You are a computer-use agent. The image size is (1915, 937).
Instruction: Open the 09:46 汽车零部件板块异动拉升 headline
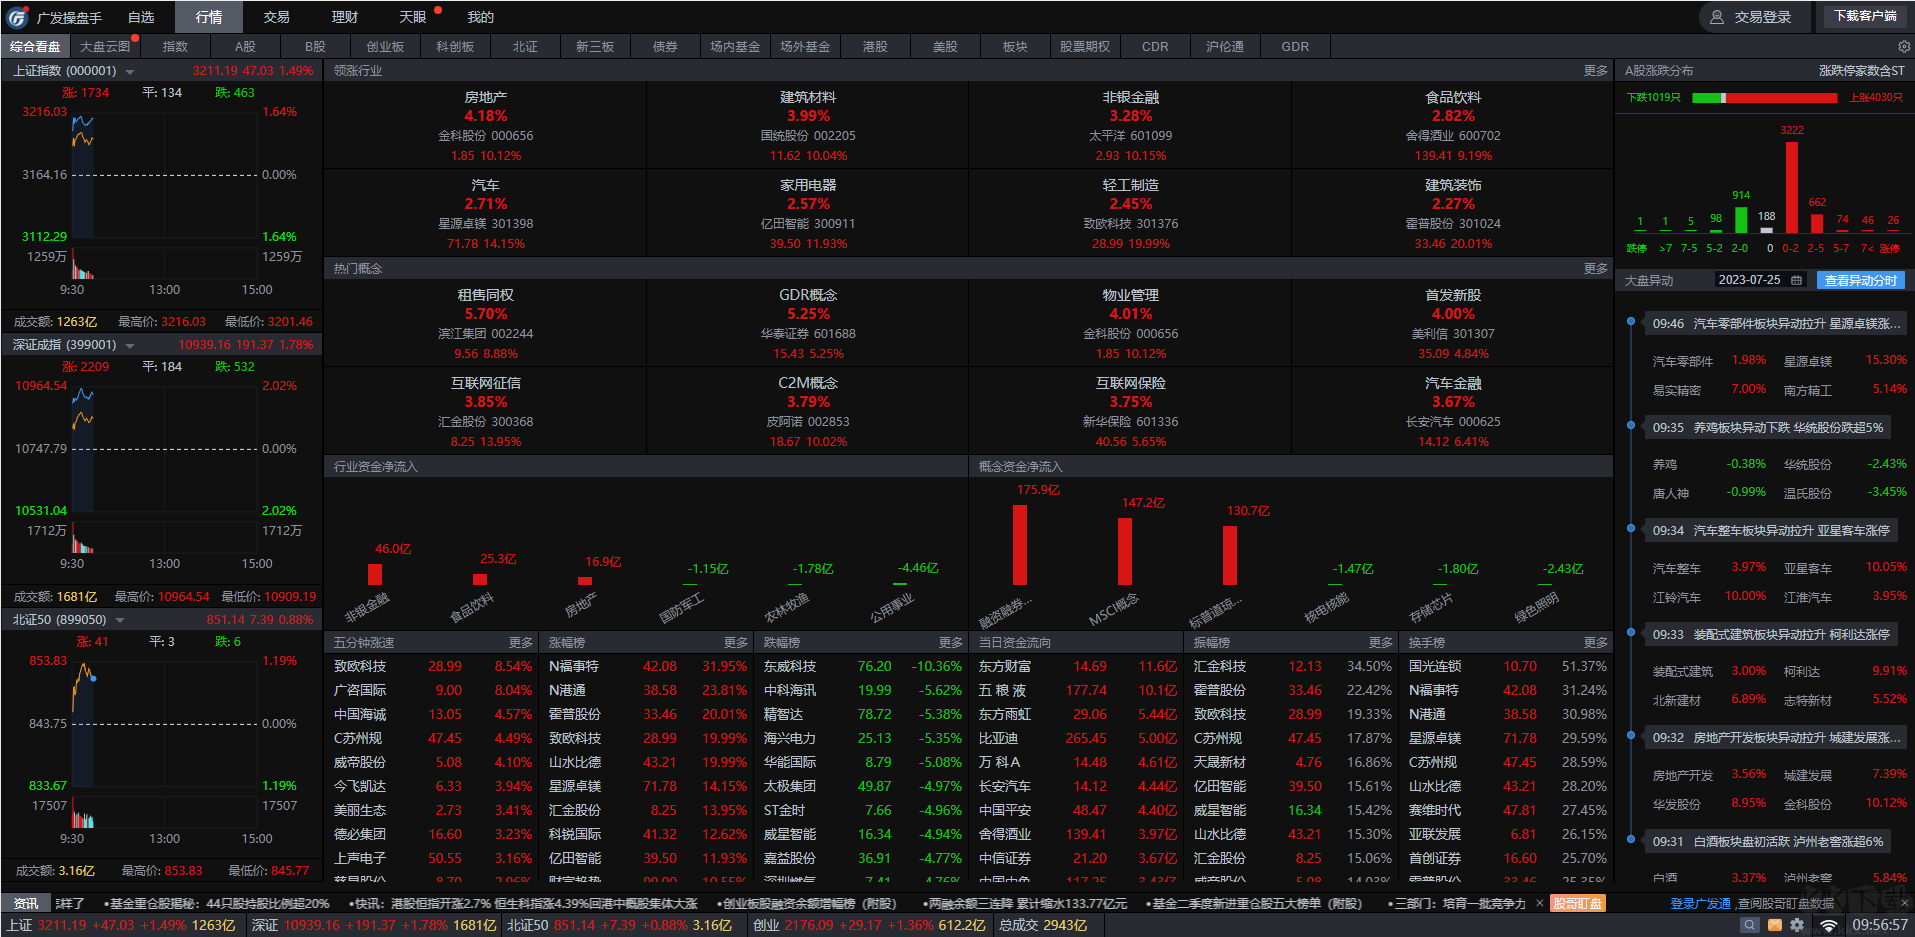(x=1775, y=323)
